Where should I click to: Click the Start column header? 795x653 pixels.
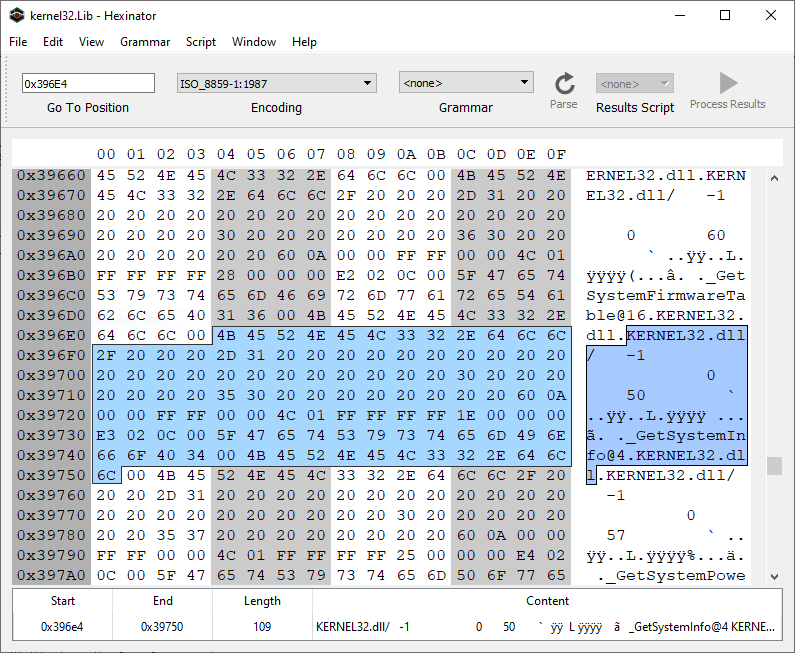pyautogui.click(x=63, y=601)
